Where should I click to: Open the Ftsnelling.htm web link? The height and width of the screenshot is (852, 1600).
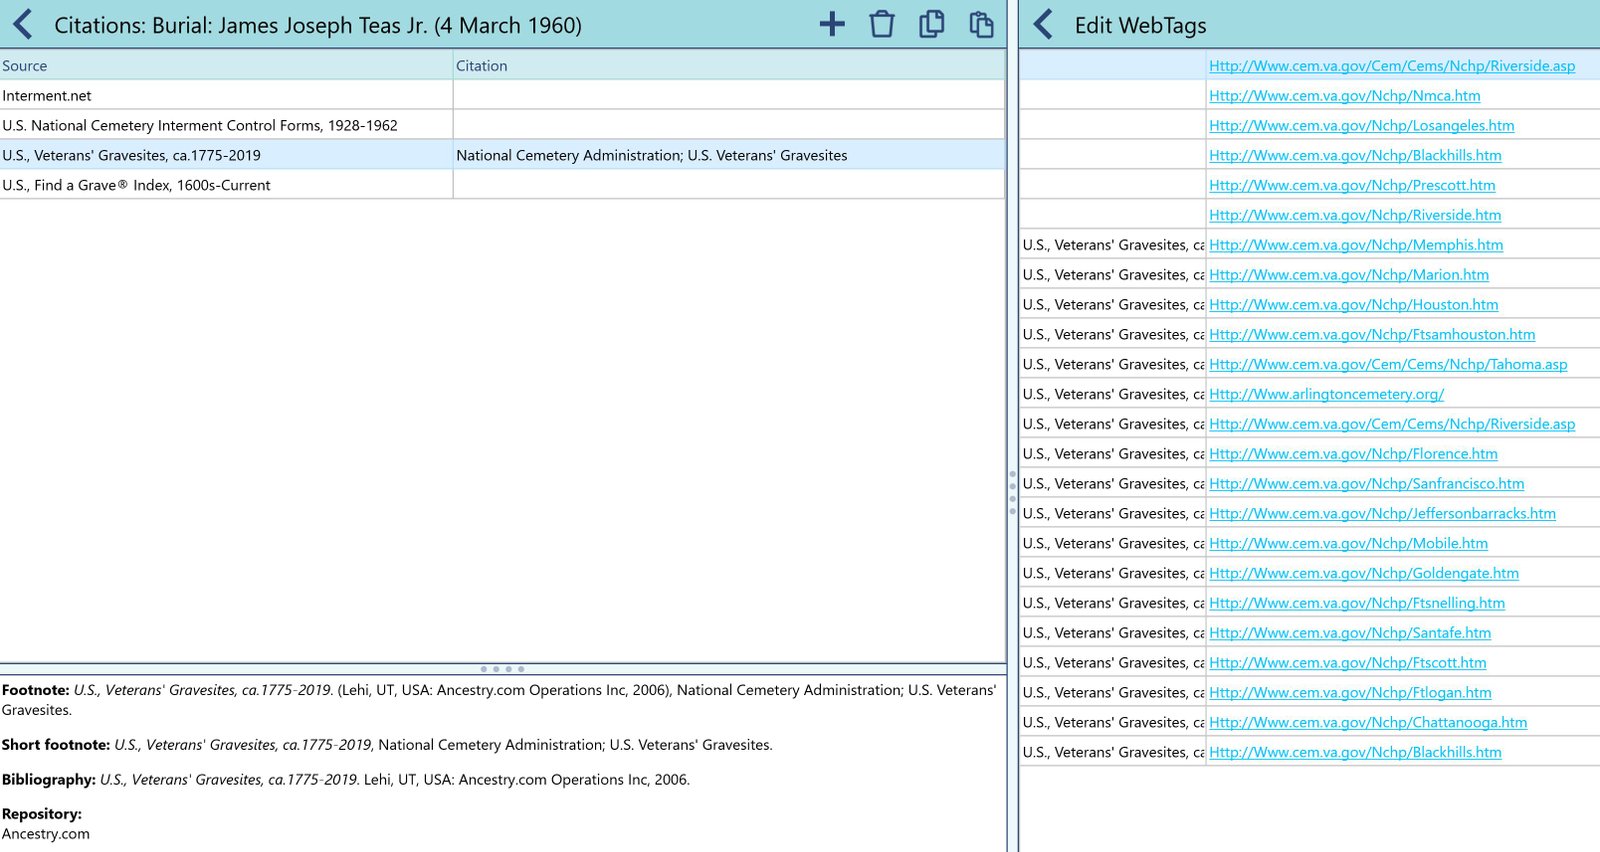[x=1357, y=604]
